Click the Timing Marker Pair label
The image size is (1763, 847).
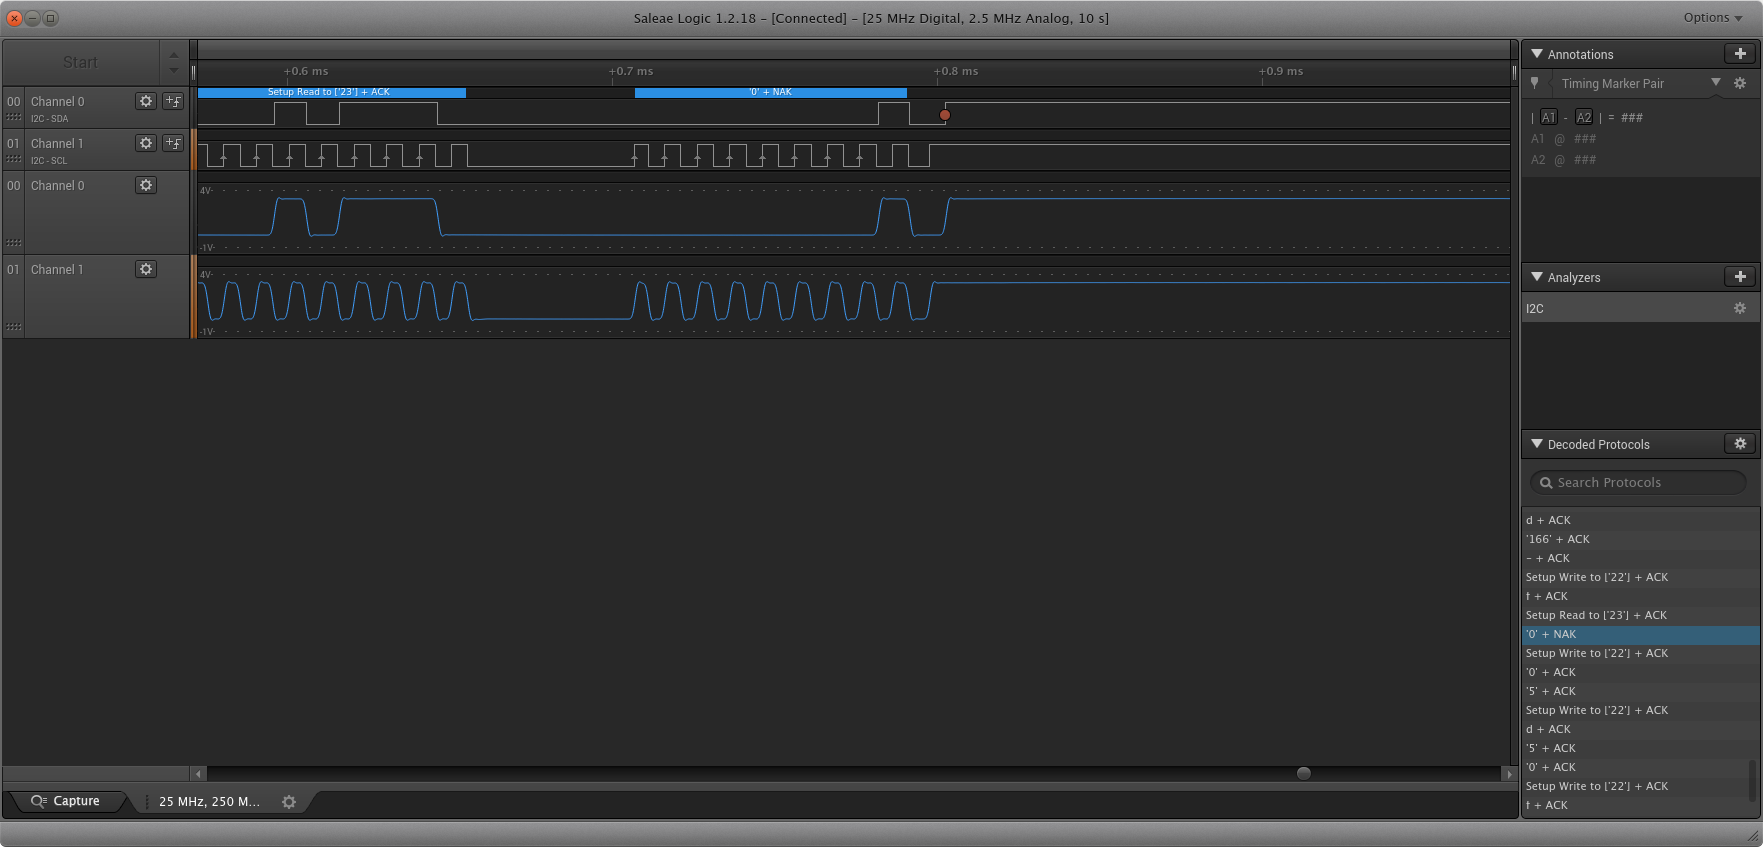click(x=1613, y=84)
